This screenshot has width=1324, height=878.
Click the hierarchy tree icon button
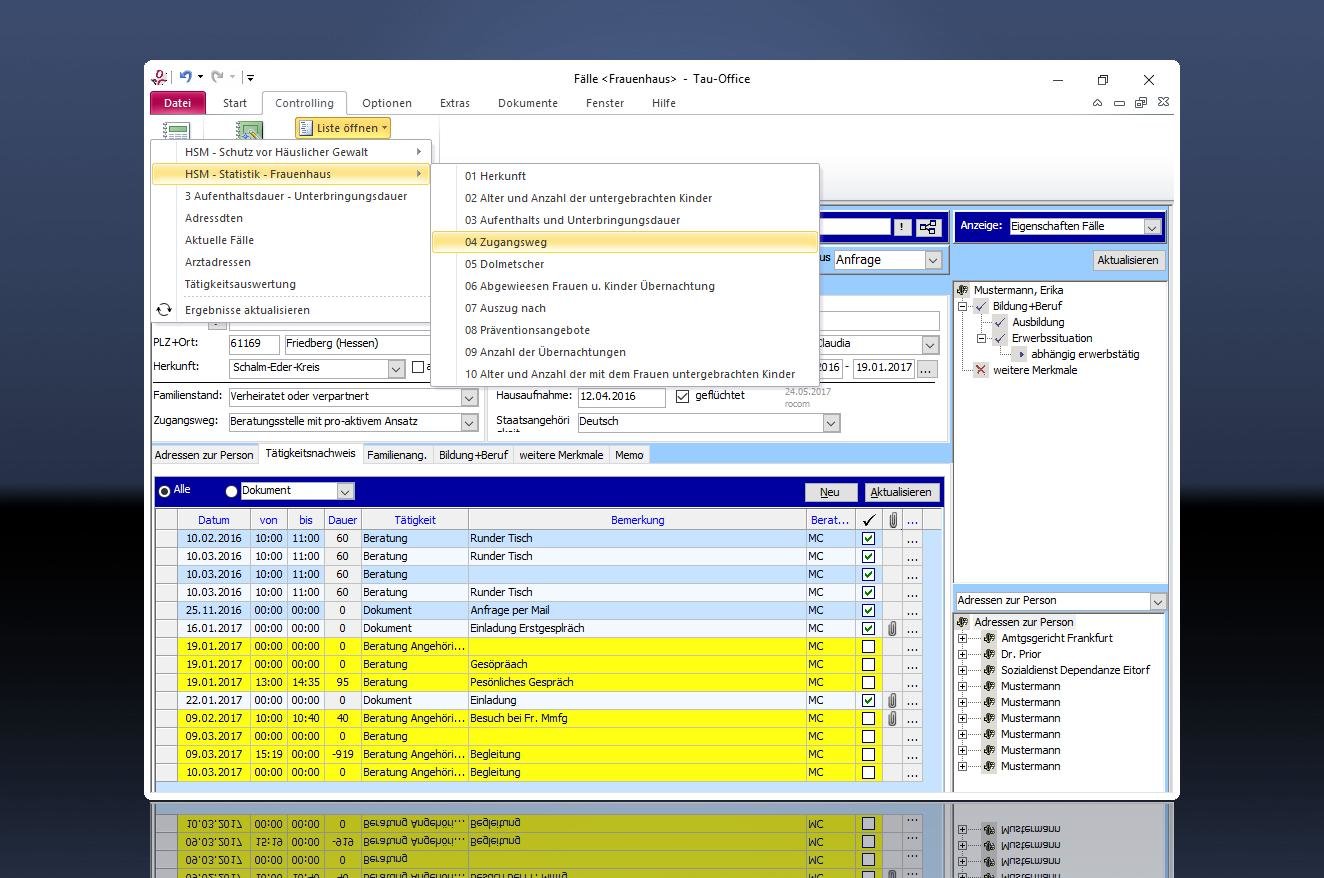click(929, 227)
